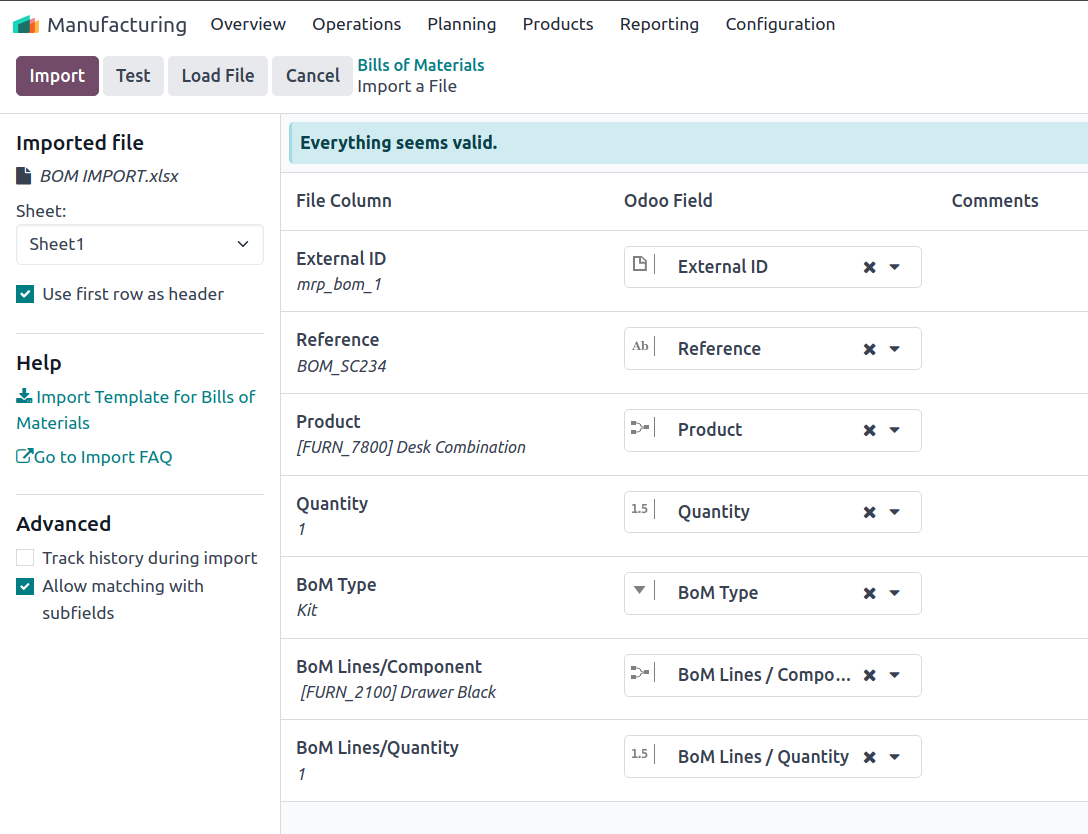This screenshot has width=1088, height=834.
Task: Click the 'Import a File' breadcrumb text
Action: coord(407,87)
